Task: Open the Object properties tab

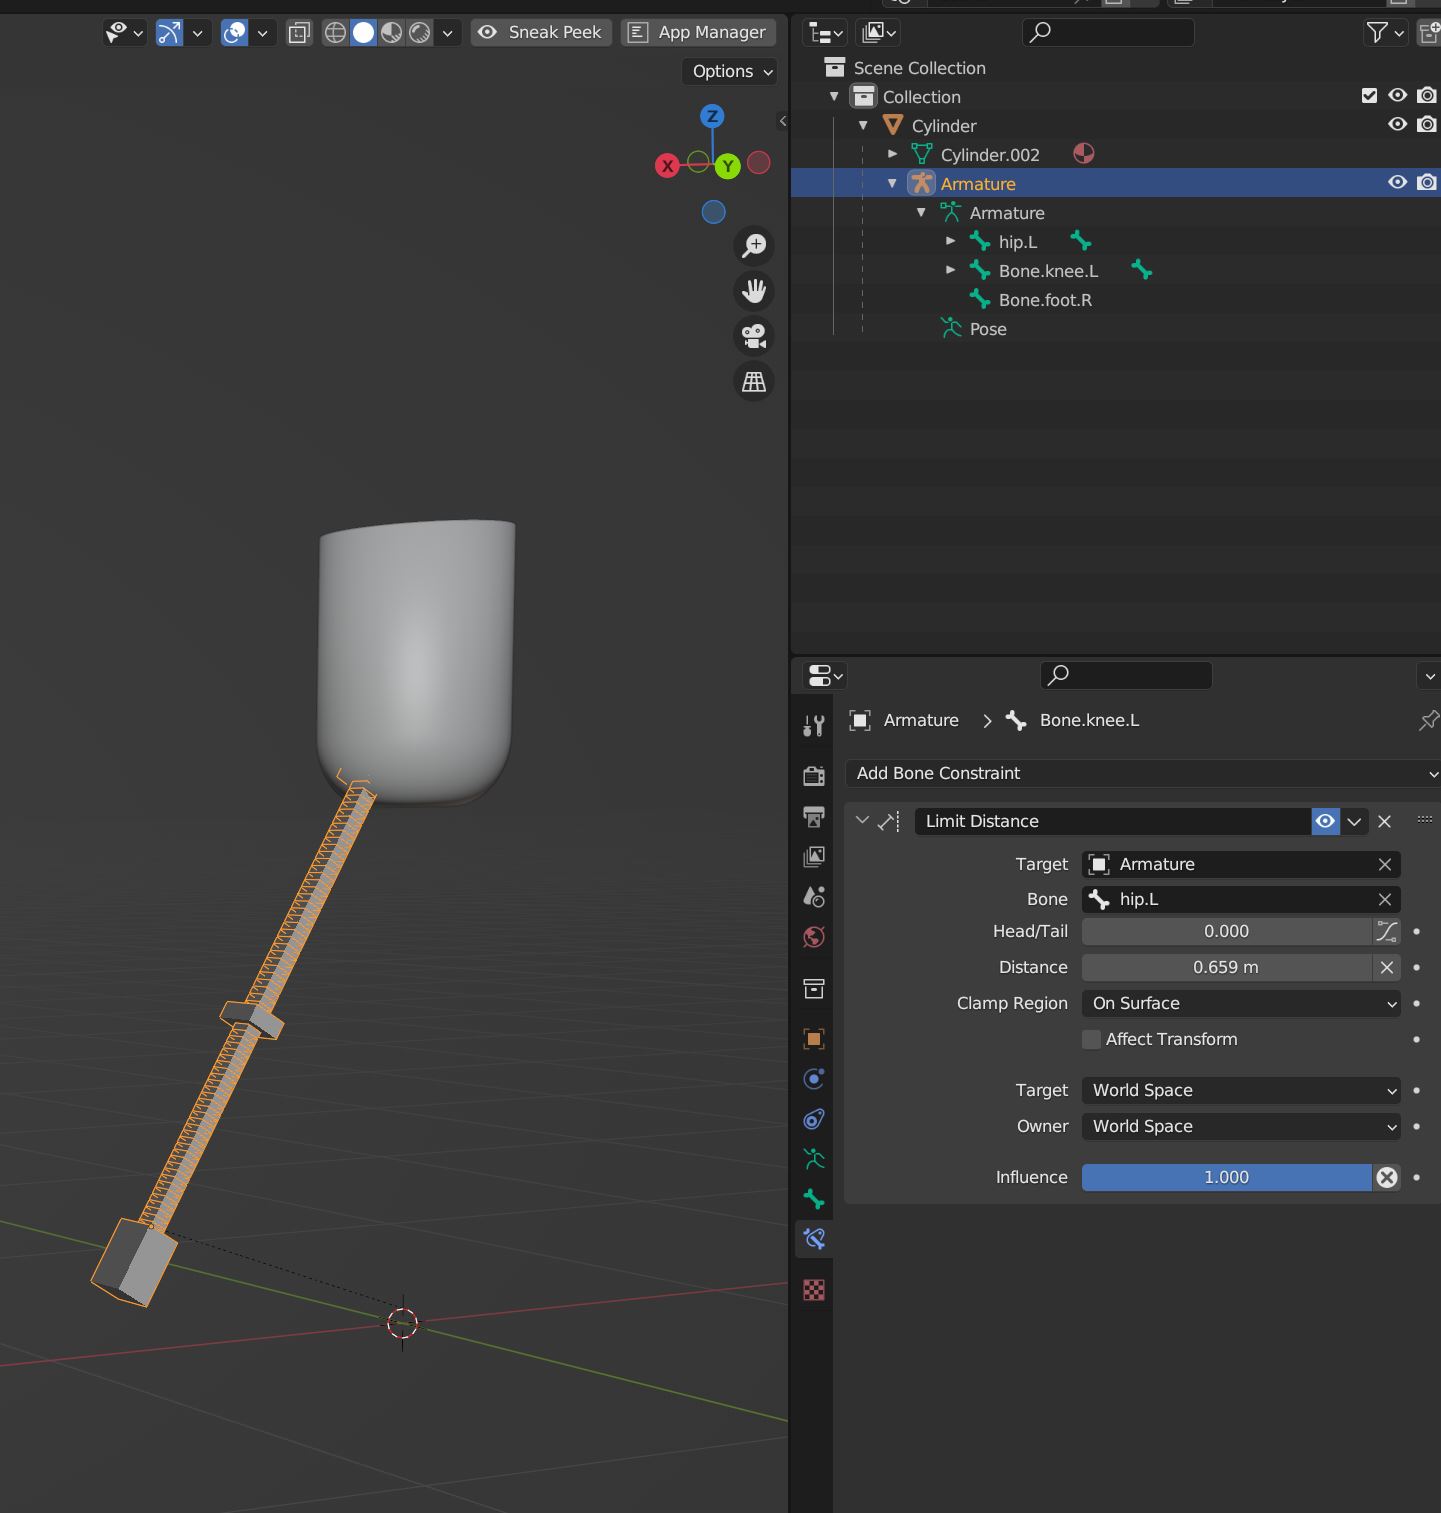Action: (814, 1039)
